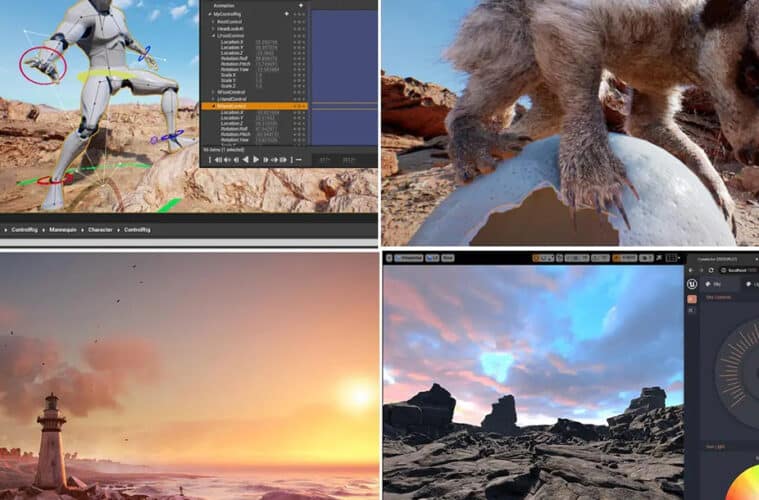Click the Unreal Engine logo icon
Viewport: 759px width, 500px height.
coord(691,284)
